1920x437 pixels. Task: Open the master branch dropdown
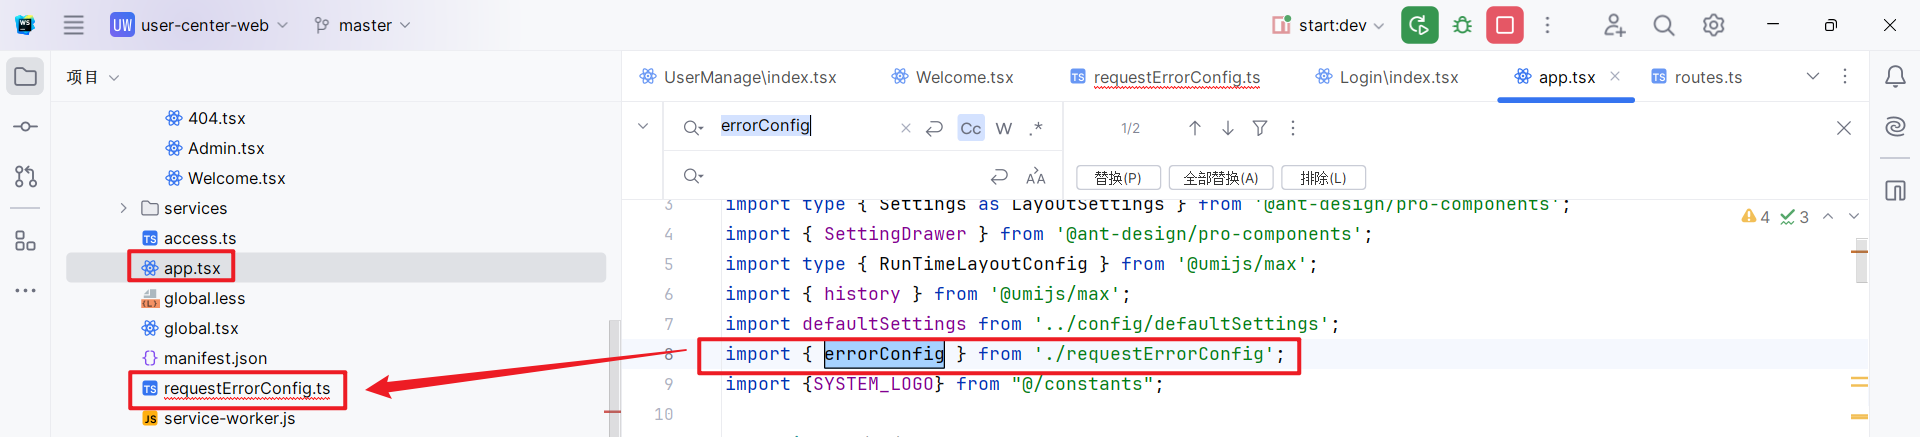tap(362, 25)
